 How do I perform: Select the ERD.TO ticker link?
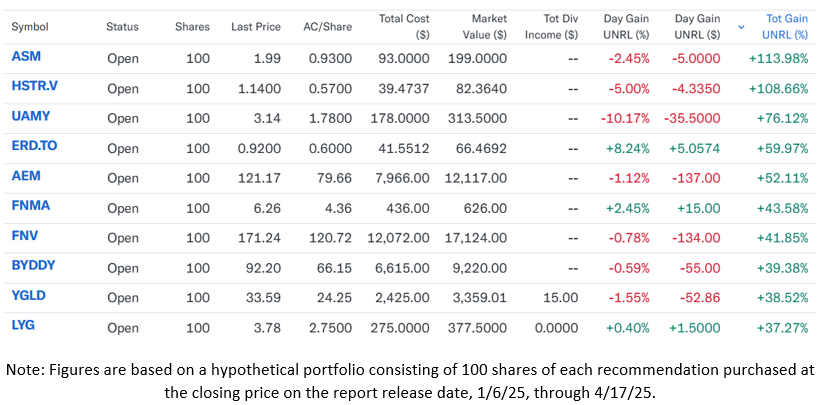(34, 146)
